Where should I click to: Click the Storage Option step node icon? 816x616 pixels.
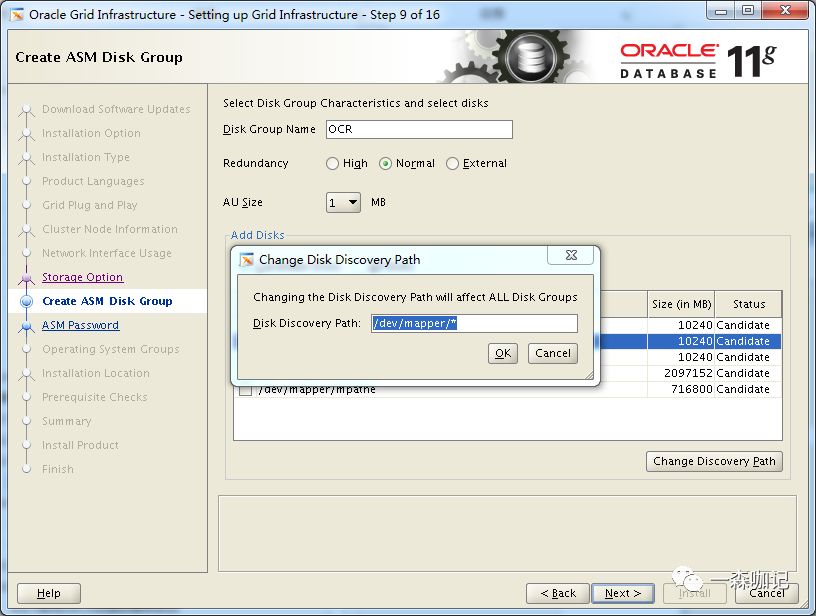[27, 279]
